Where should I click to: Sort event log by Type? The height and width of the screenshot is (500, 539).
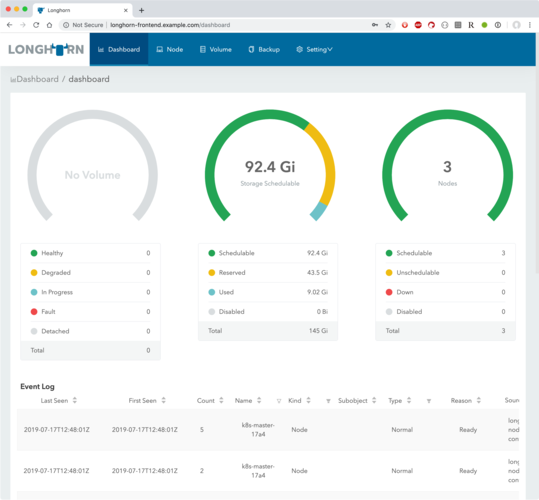coord(409,400)
